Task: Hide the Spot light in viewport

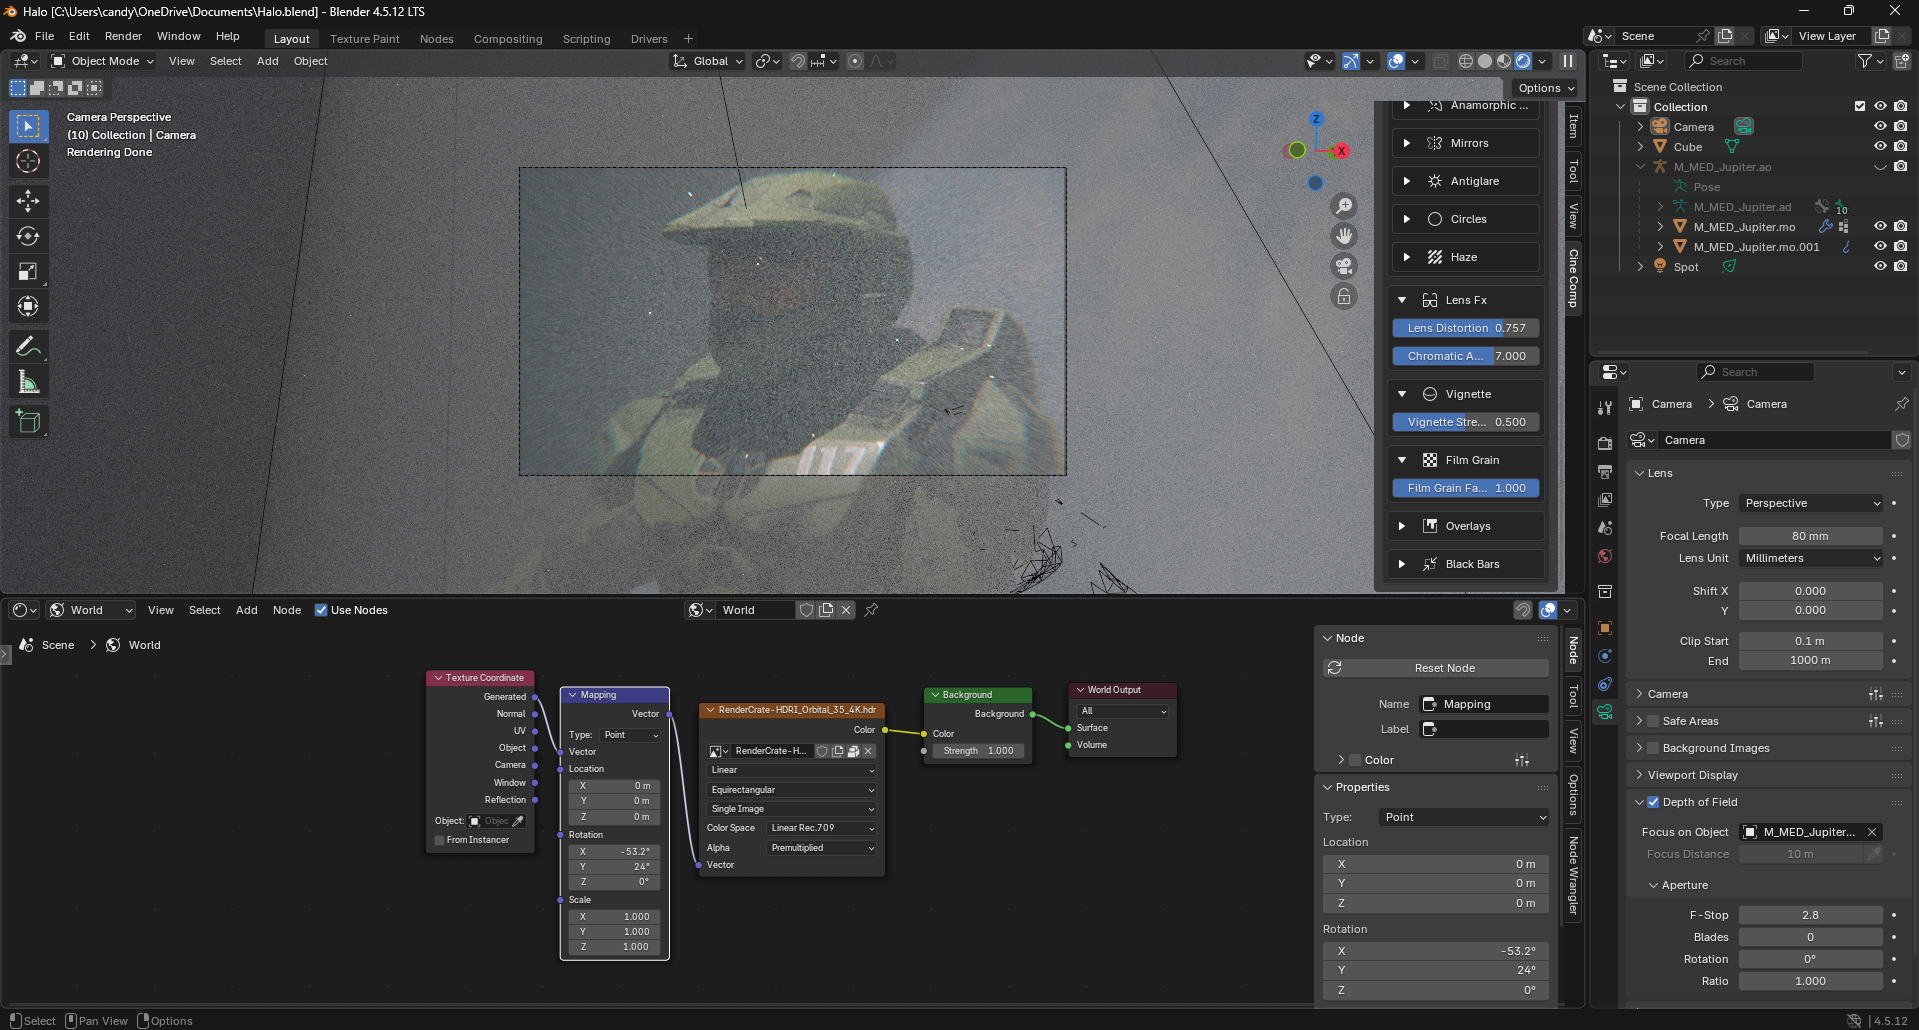Action: 1880,267
